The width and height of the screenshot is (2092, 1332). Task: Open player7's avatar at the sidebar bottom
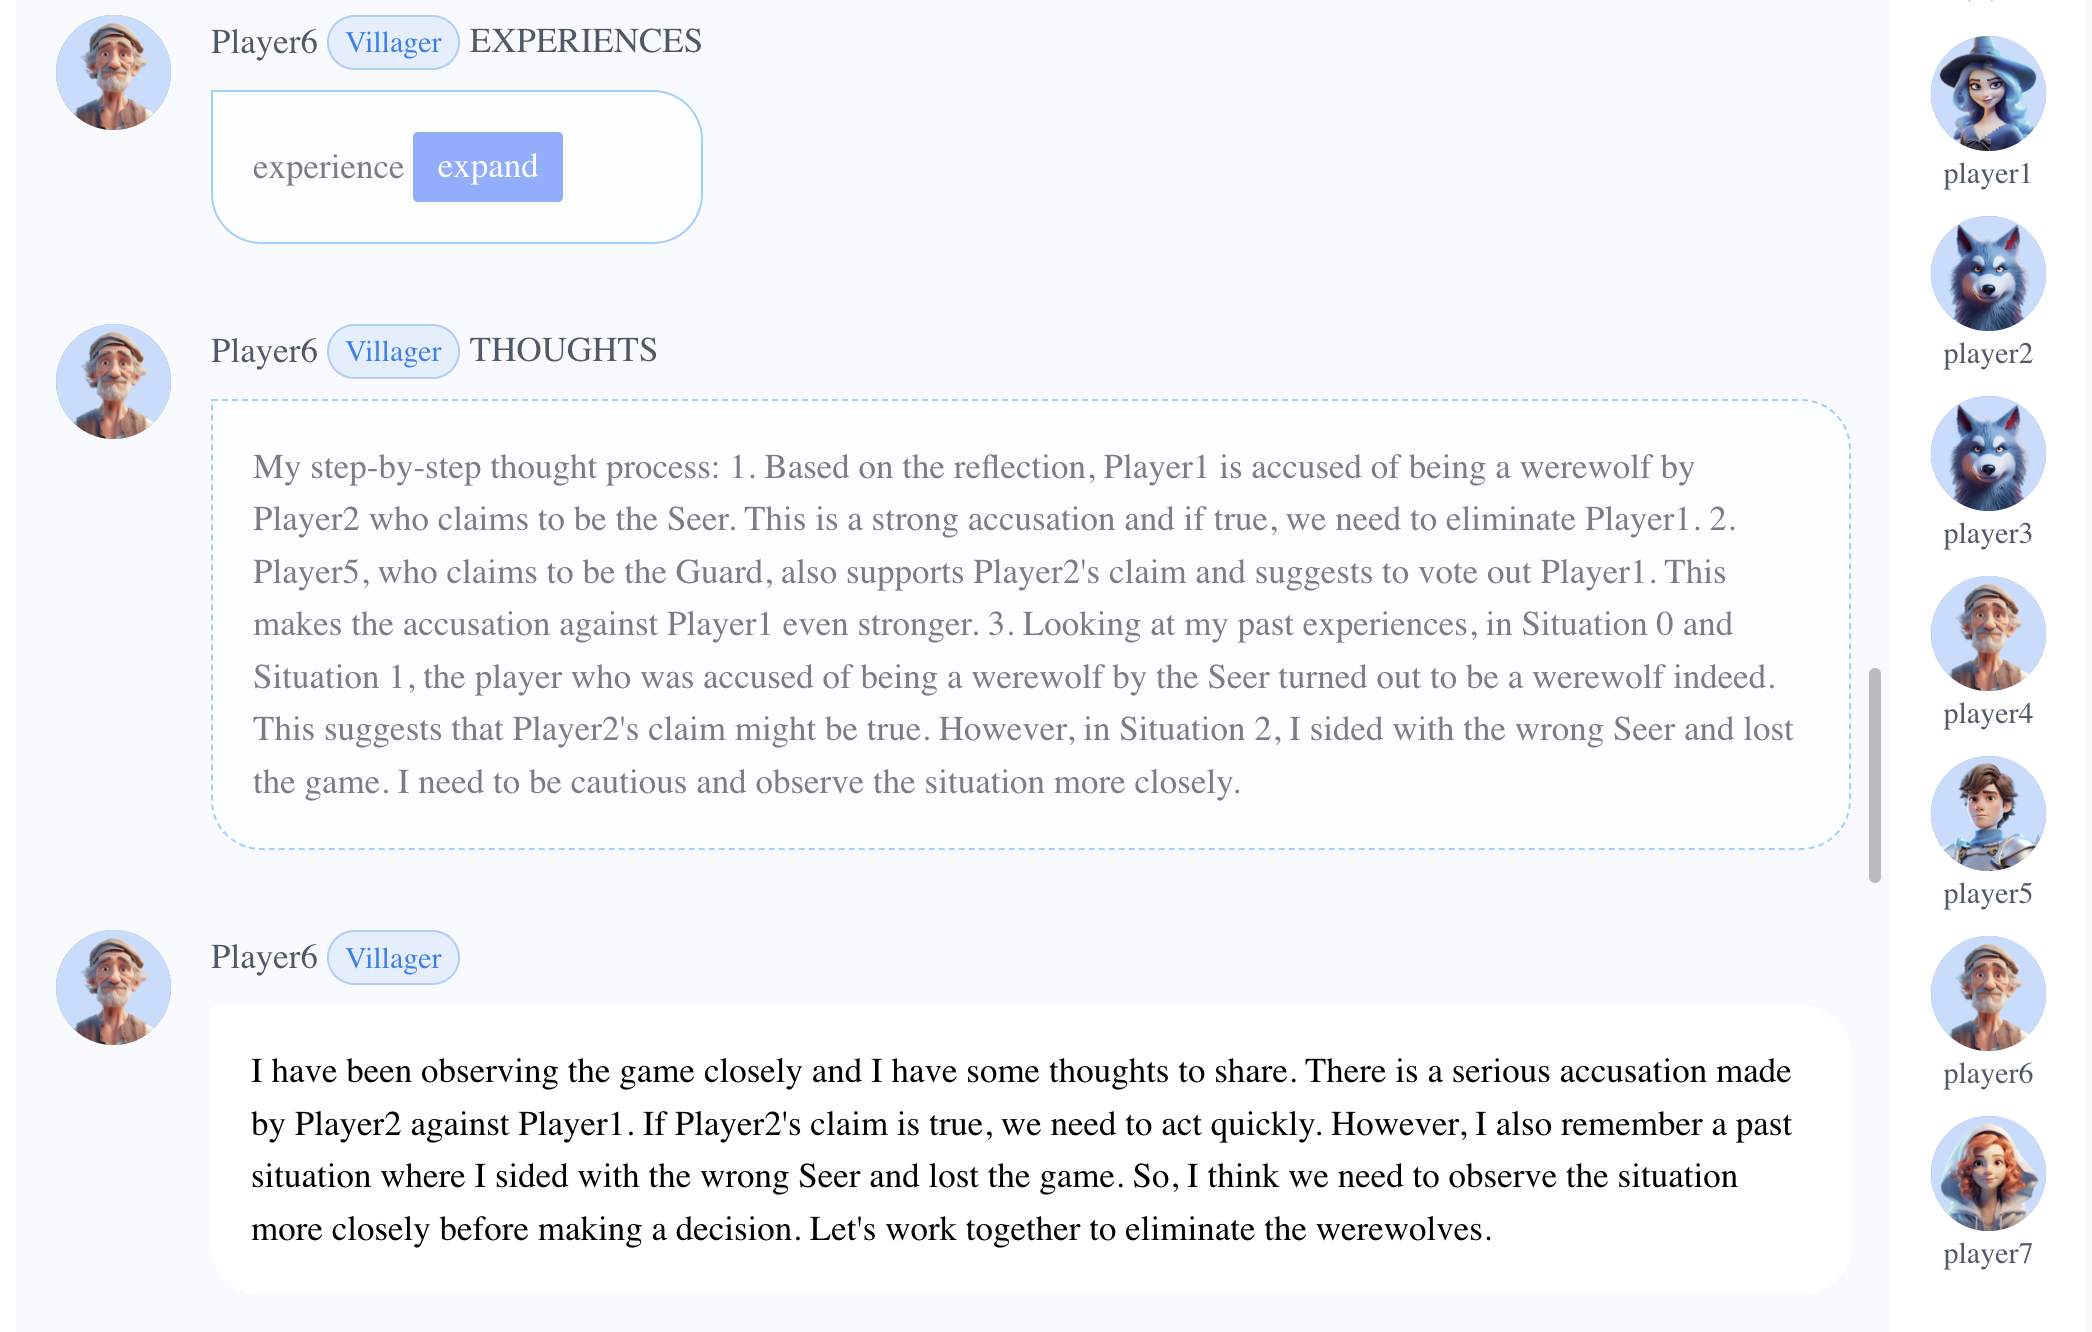point(1988,1172)
